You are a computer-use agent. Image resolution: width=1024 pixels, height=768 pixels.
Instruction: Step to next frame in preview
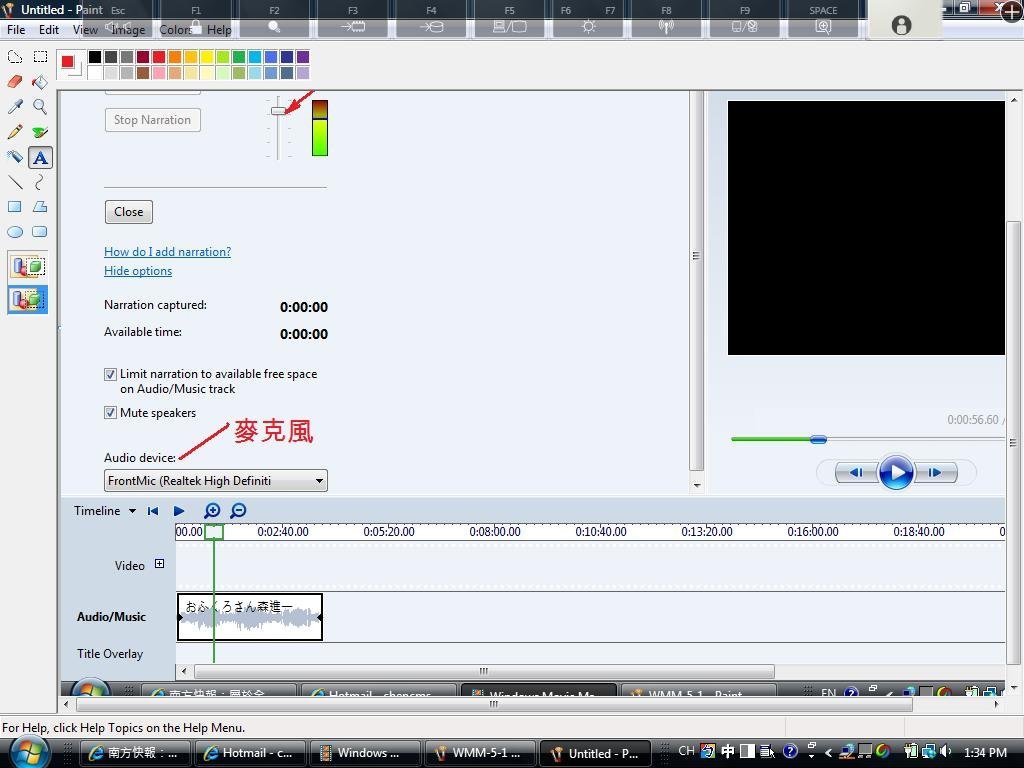[935, 472]
